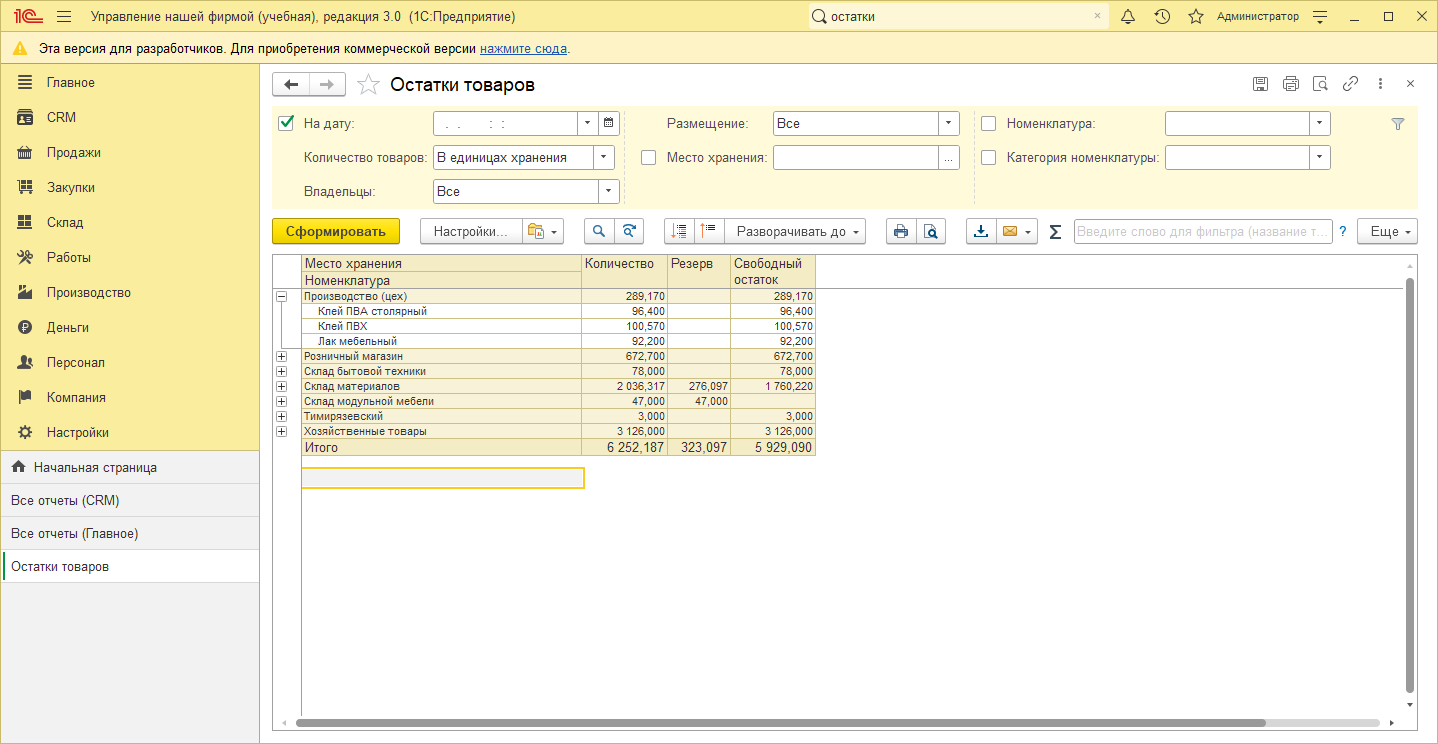This screenshot has width=1438, height=744.
Task: Click the sort ascending icon
Action: (680, 231)
